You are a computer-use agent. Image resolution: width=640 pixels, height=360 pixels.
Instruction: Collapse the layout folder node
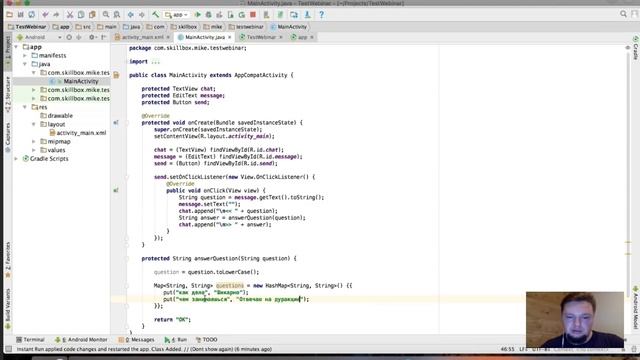(34, 124)
